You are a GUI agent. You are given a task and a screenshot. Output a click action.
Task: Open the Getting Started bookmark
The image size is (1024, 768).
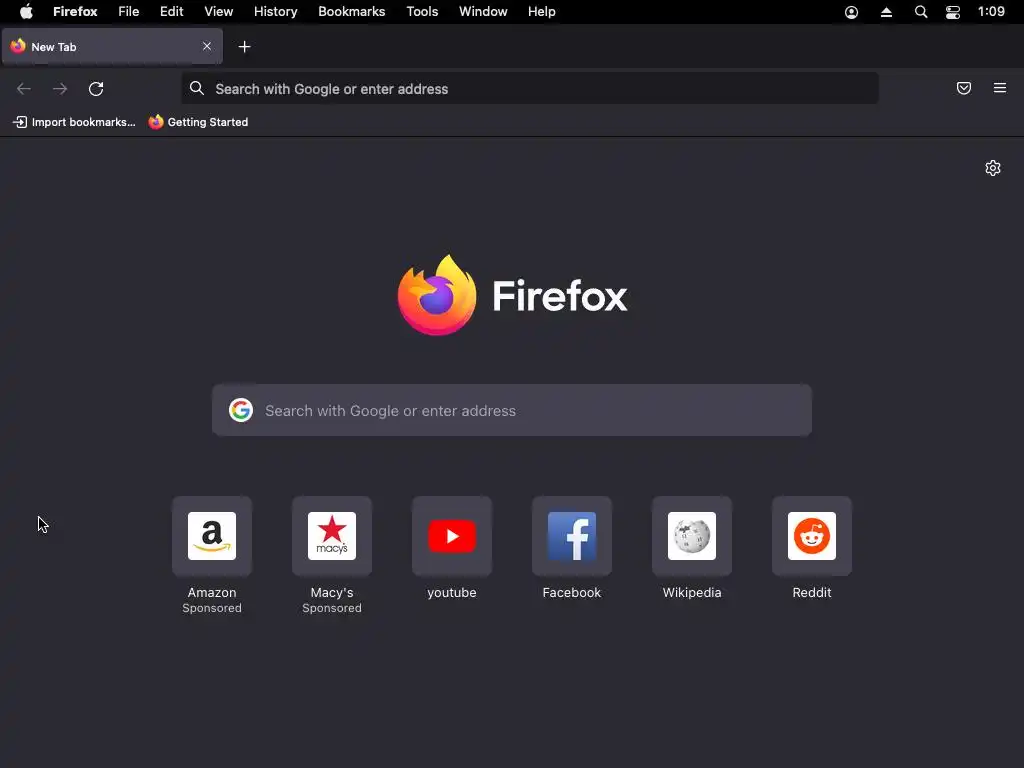pyautogui.click(x=198, y=122)
